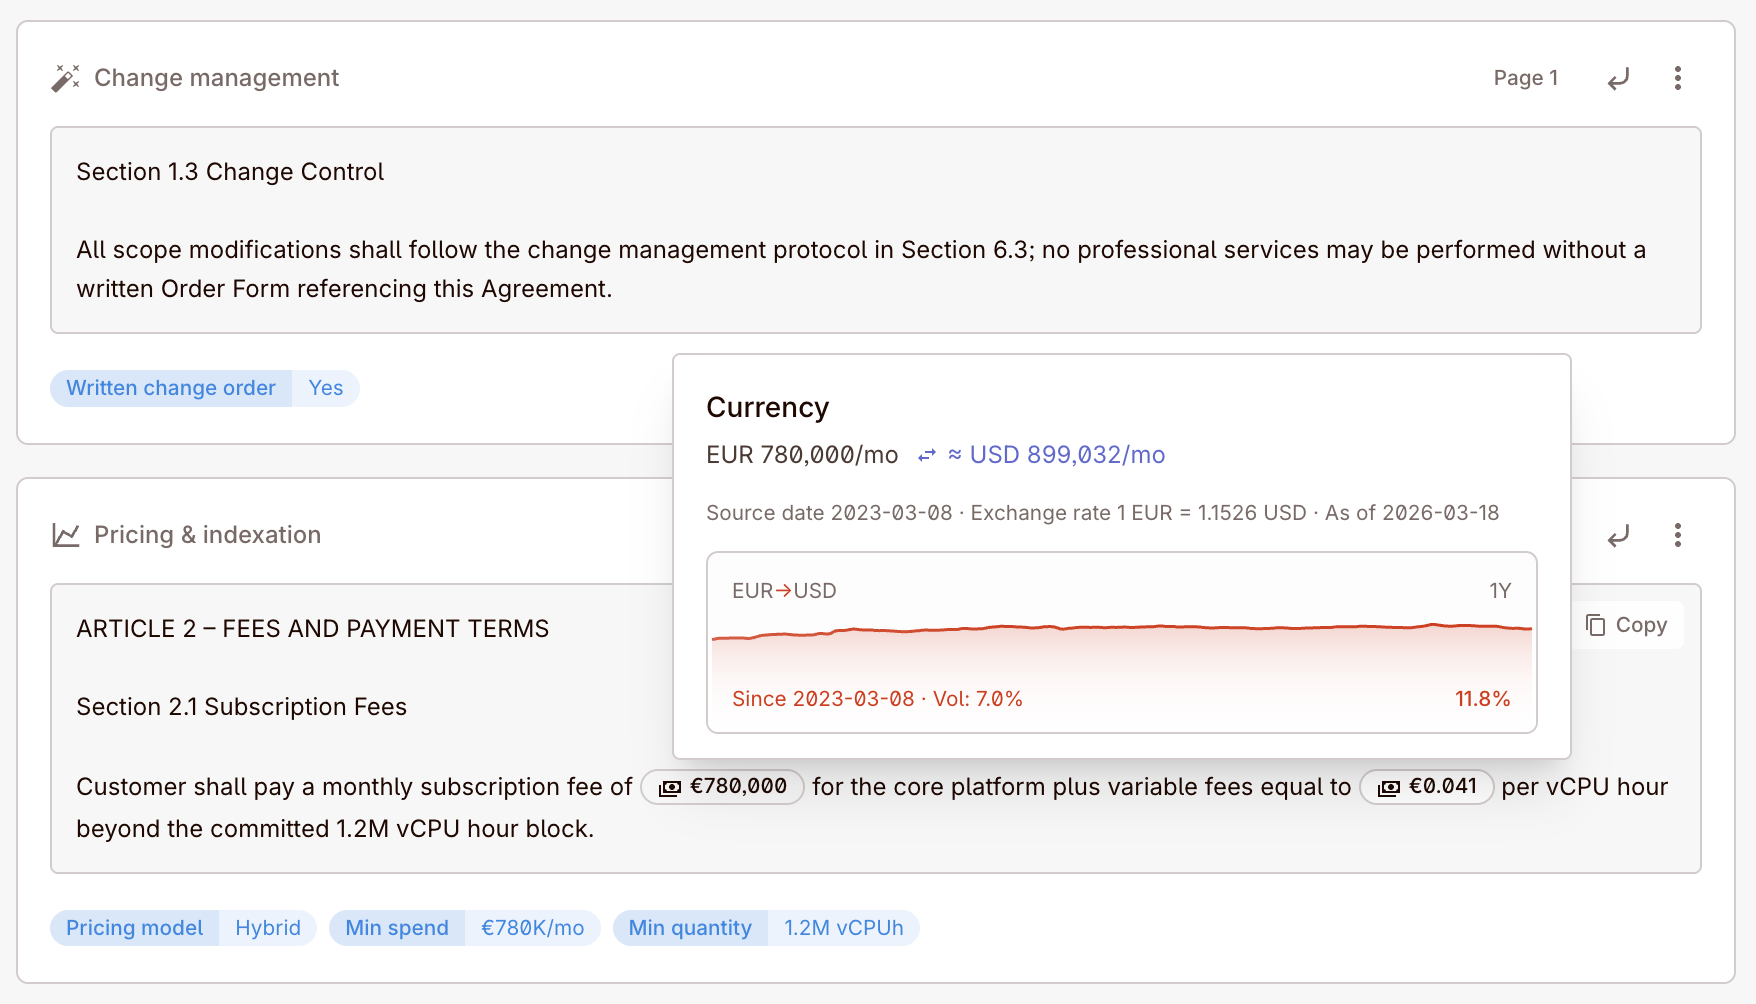The height and width of the screenshot is (1004, 1756).
Task: Click the €780,000 currency chip in Section 2.1
Action: point(723,787)
